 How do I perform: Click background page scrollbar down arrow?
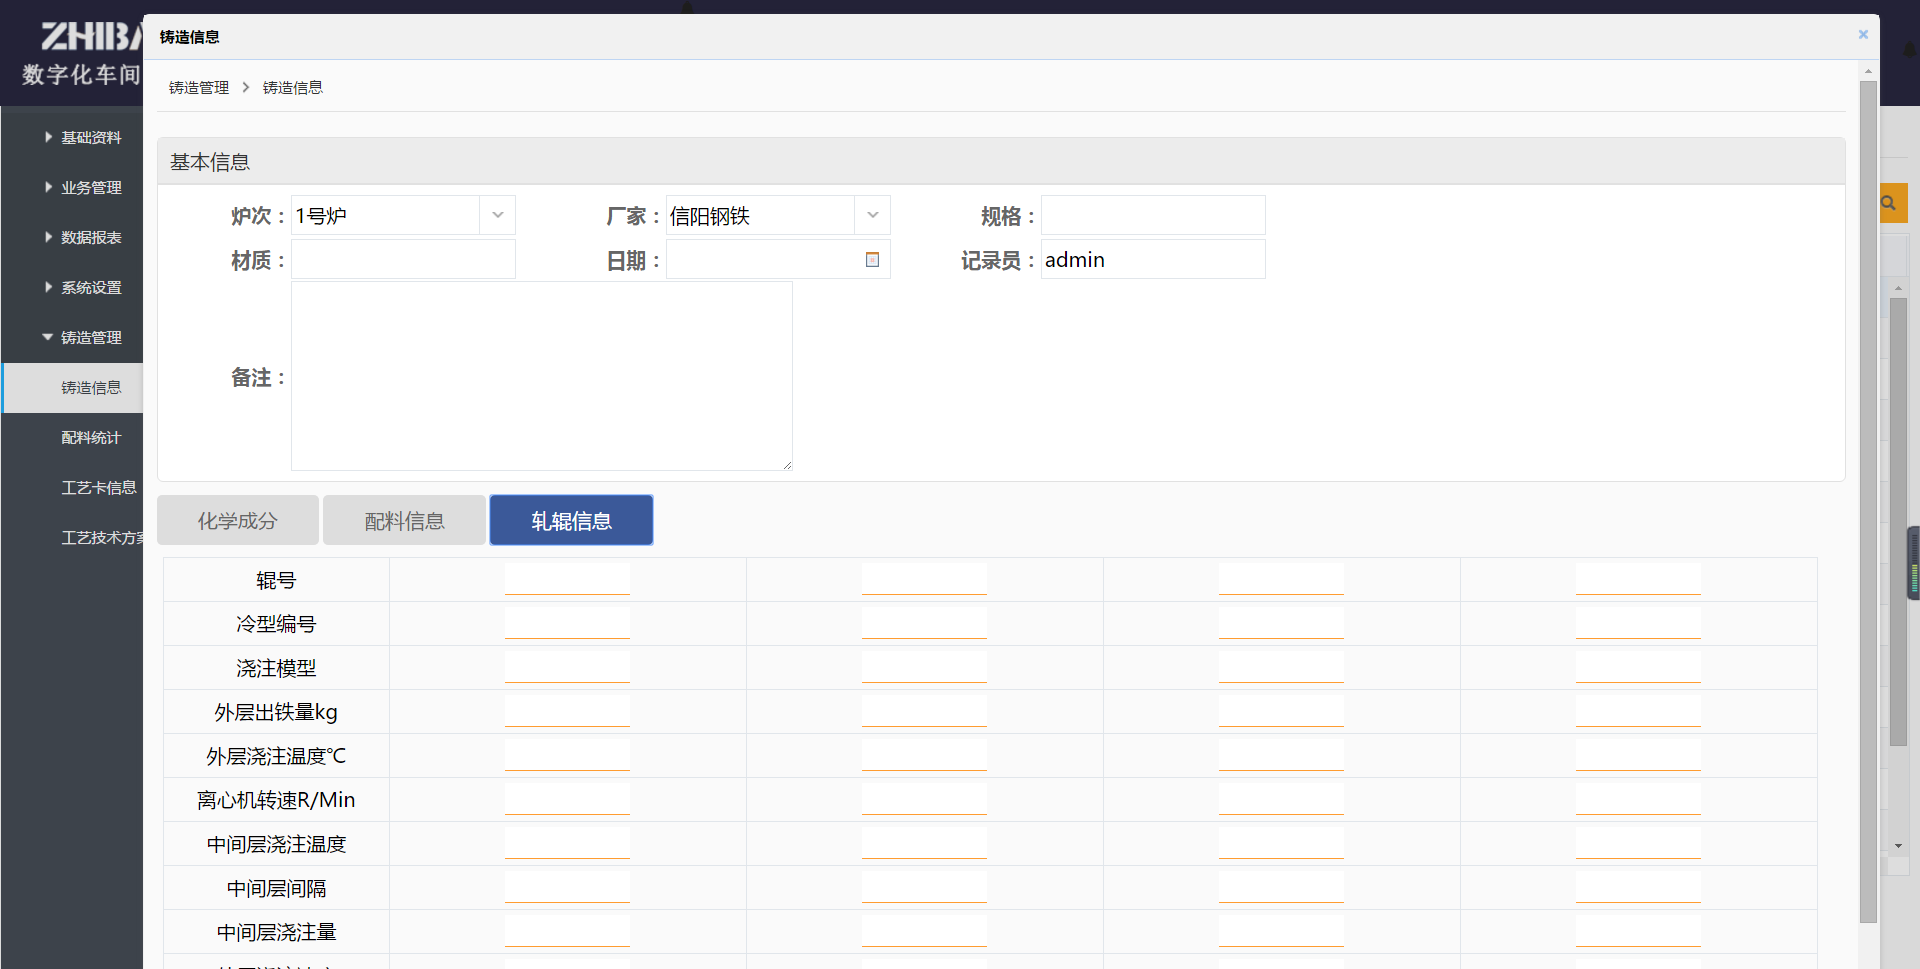1898,846
